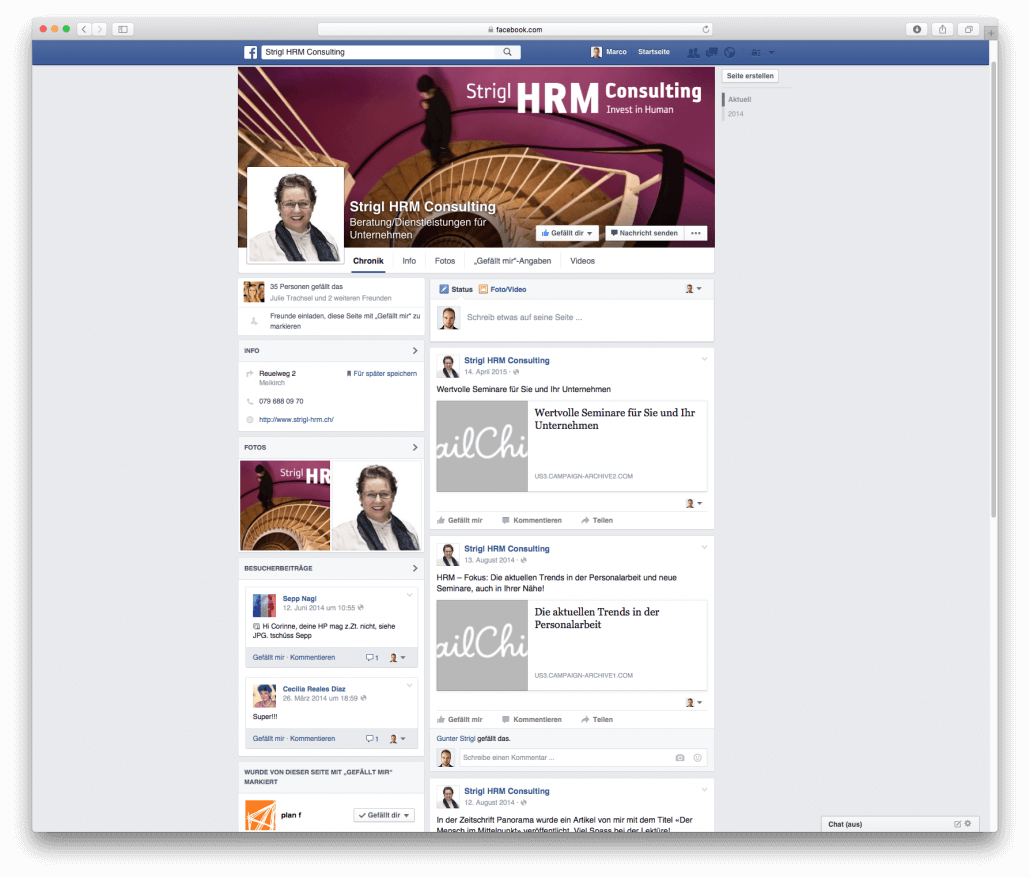Open the Gefällt dir dropdown on the cover
The image size is (1030, 878).
(567, 233)
